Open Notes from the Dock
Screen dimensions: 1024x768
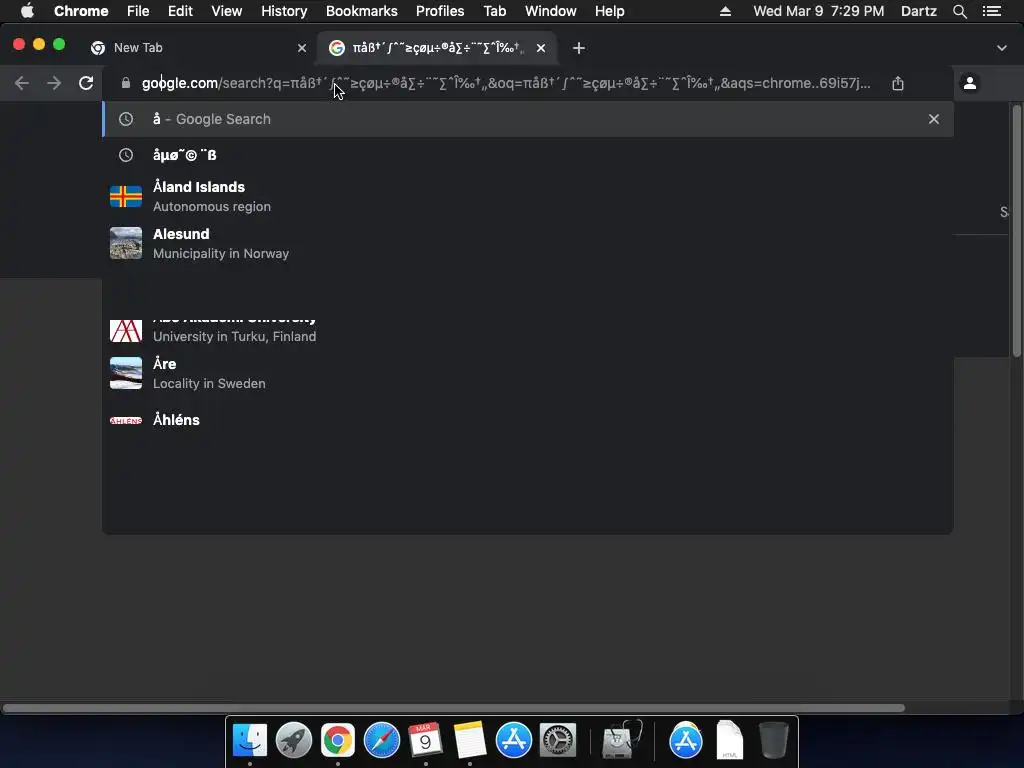(x=470, y=741)
